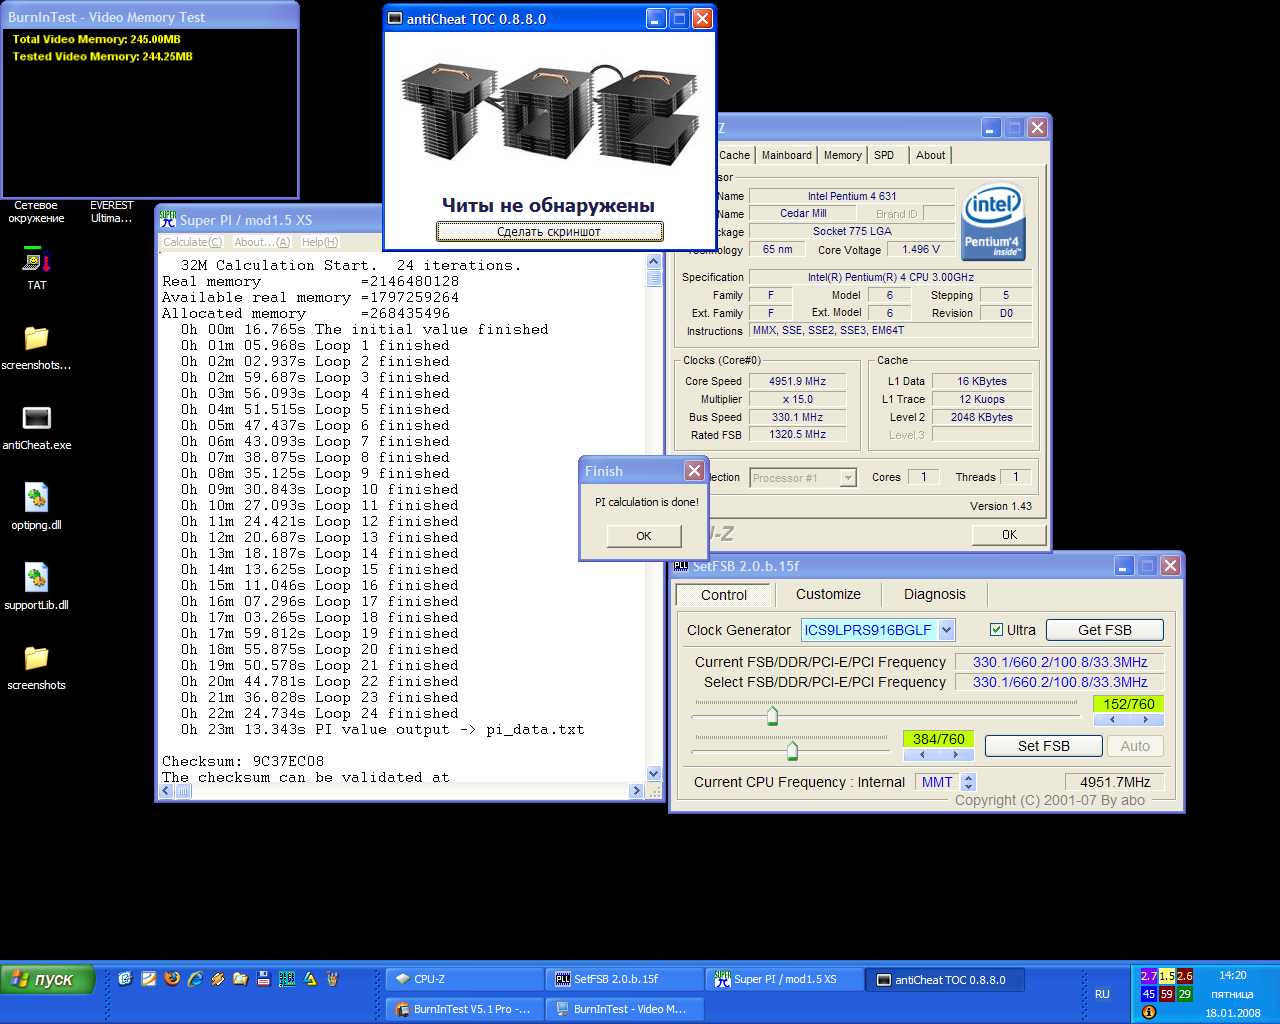
Task: Click the folder quick launch icon
Action: coord(241,979)
